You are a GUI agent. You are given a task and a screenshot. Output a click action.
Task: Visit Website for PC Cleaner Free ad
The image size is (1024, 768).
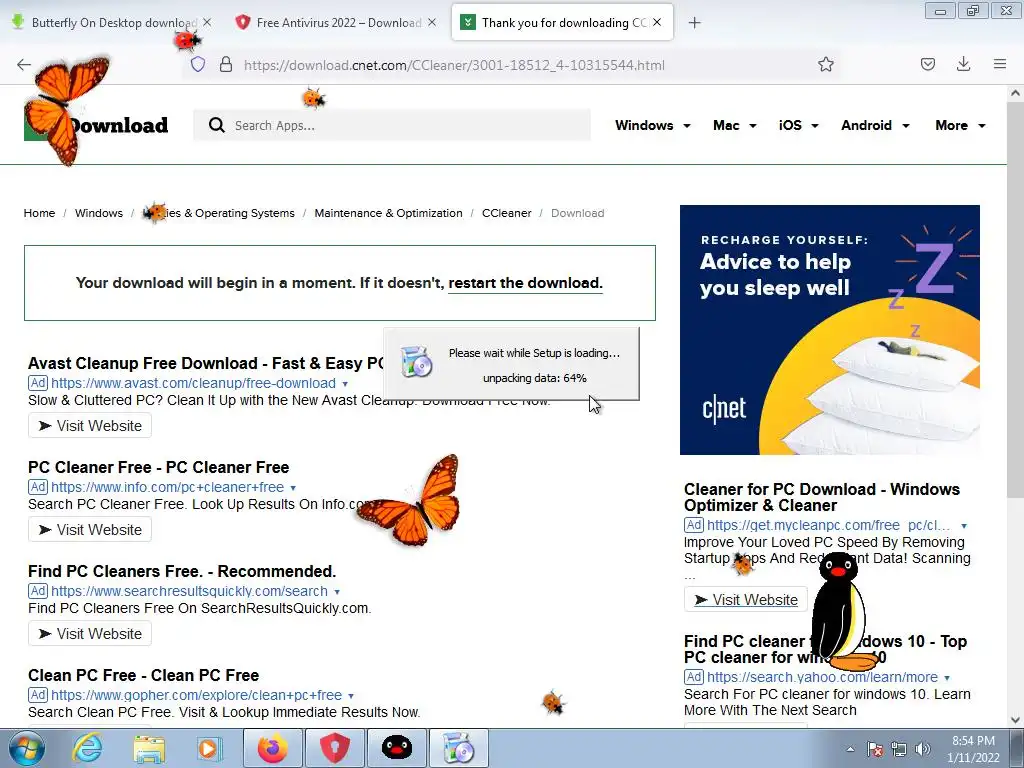[x=90, y=530]
